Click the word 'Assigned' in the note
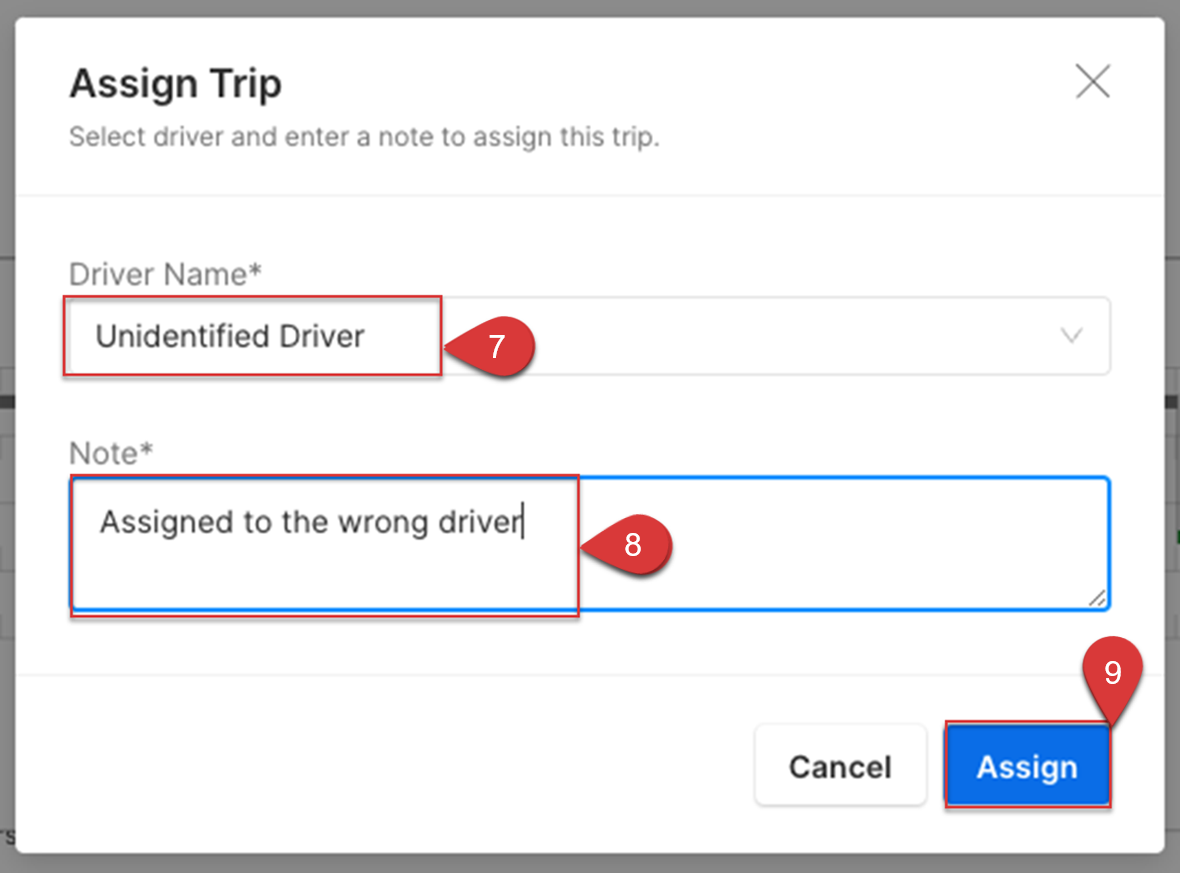 point(166,522)
